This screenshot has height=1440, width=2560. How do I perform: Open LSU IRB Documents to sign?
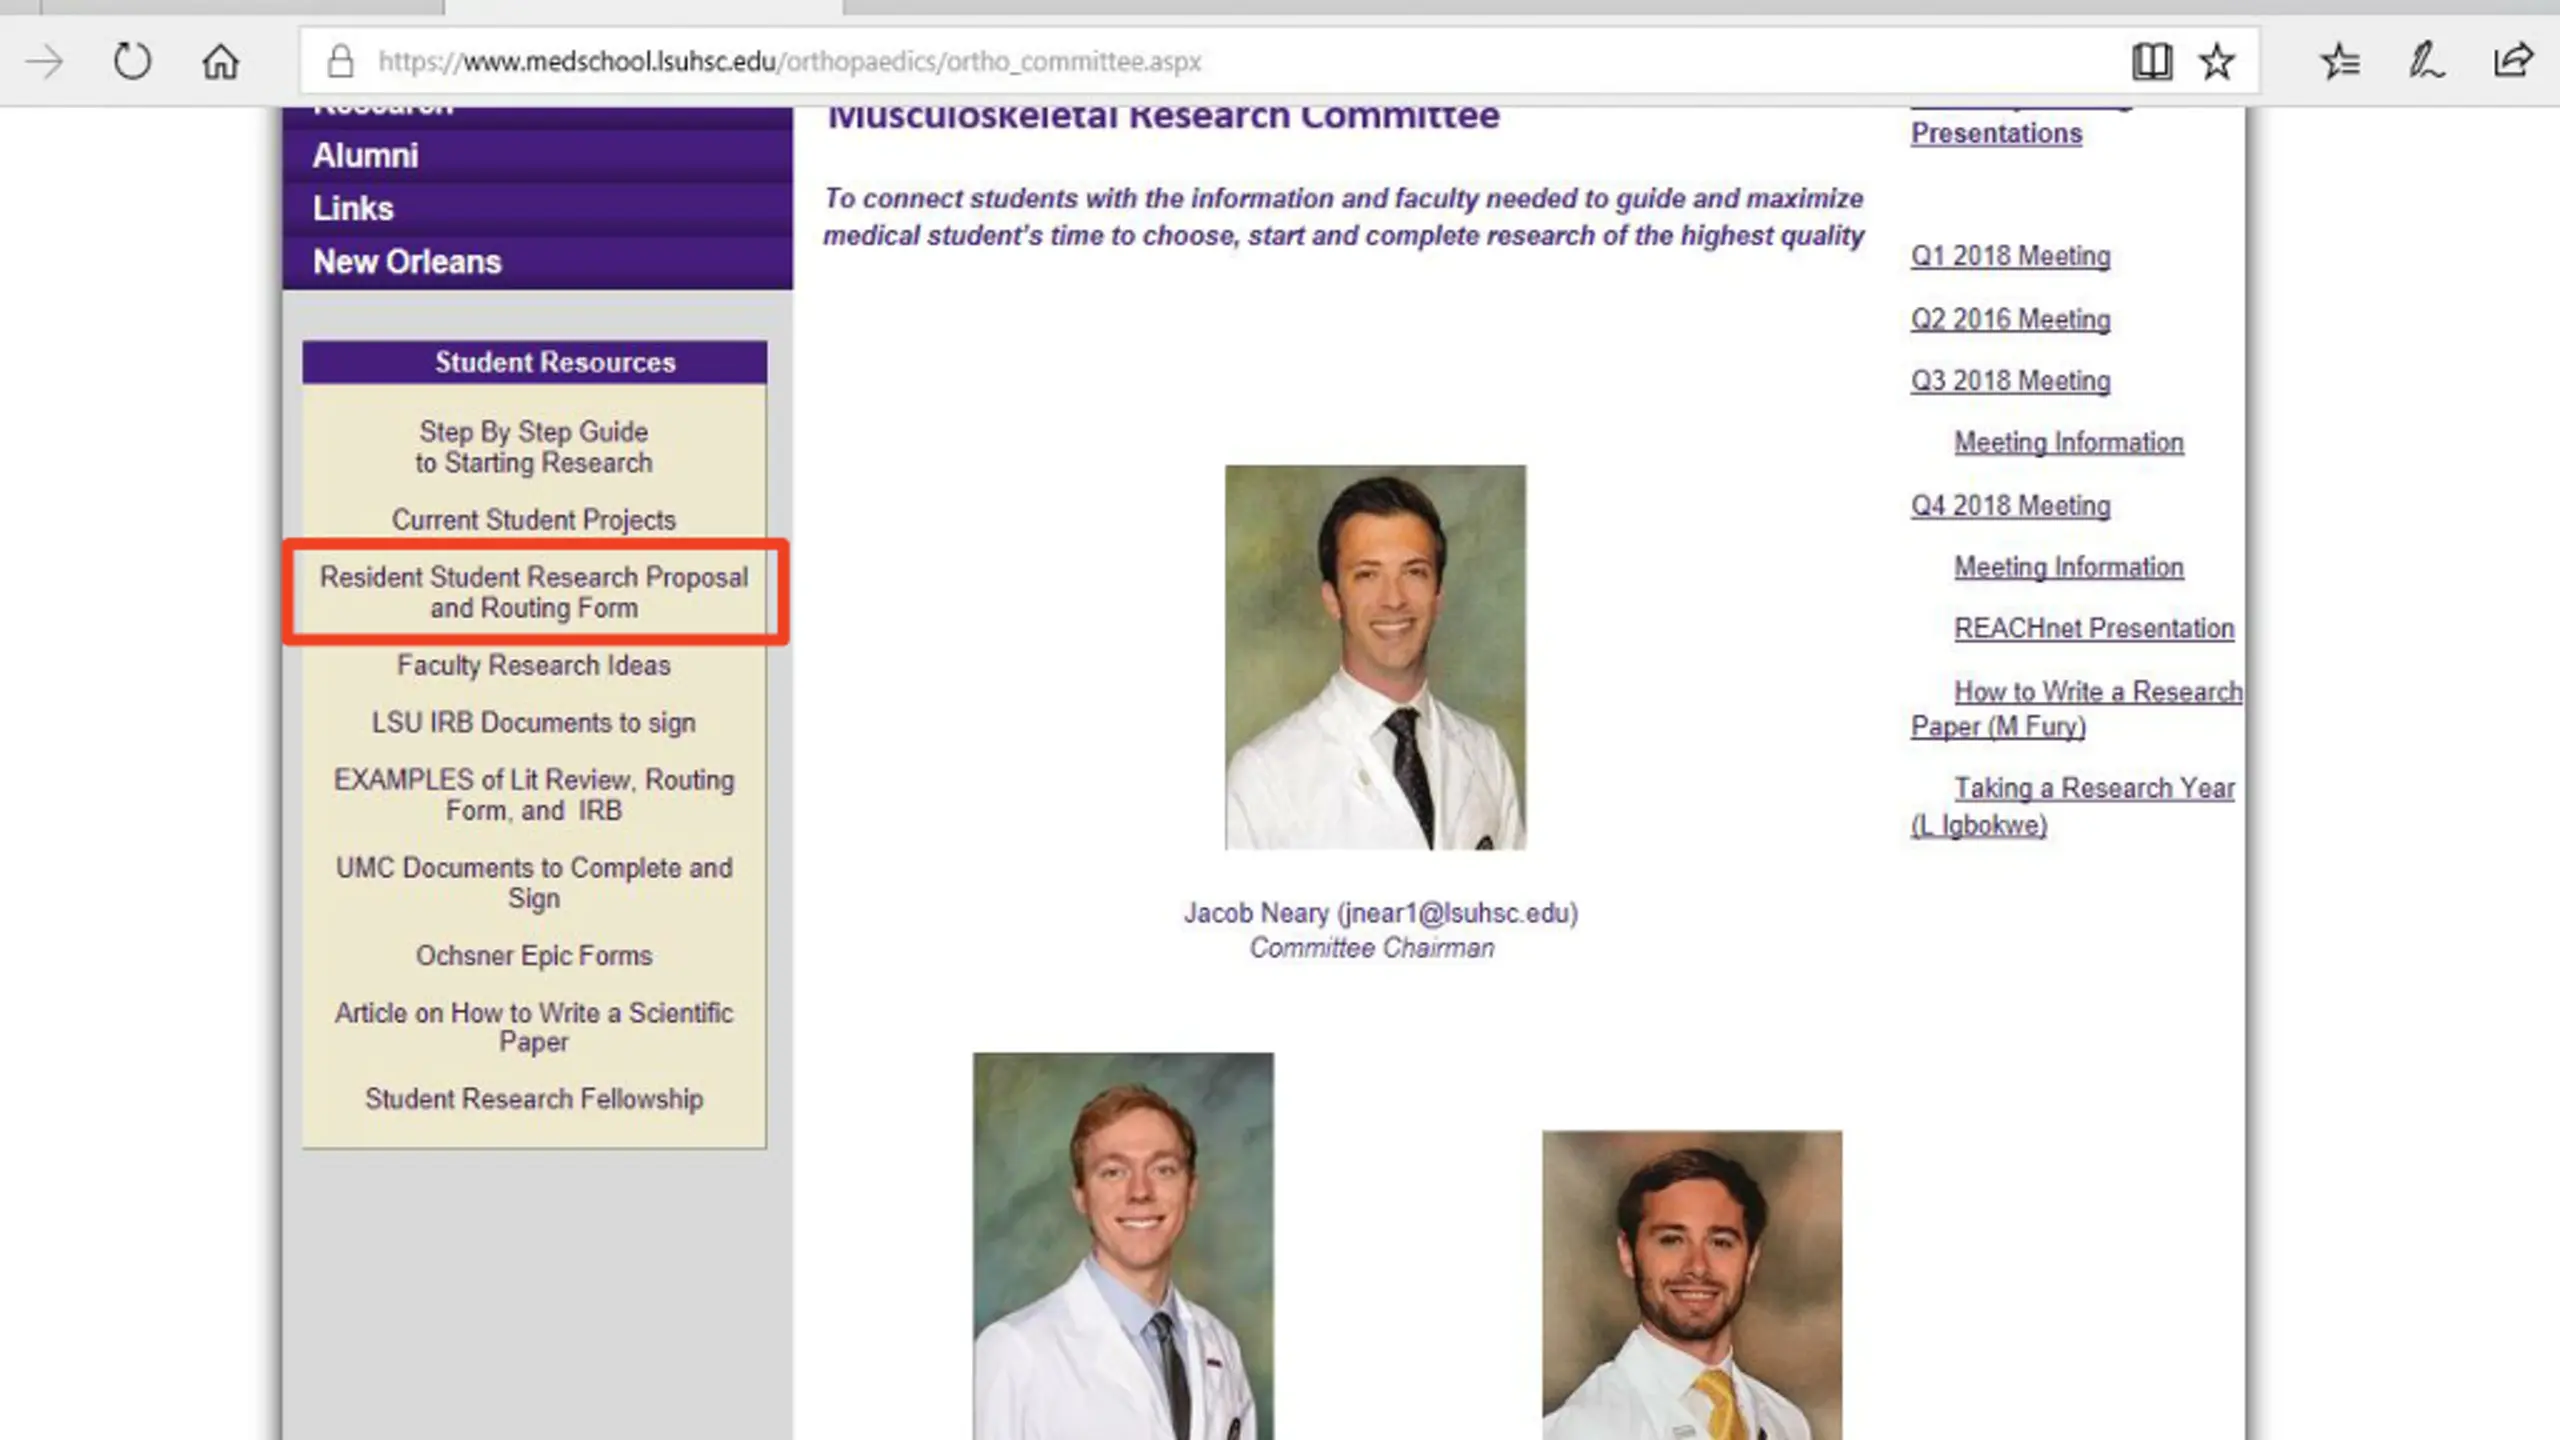click(534, 722)
